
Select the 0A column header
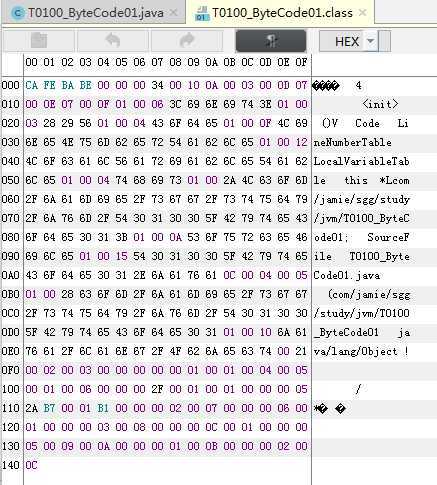[x=211, y=62]
